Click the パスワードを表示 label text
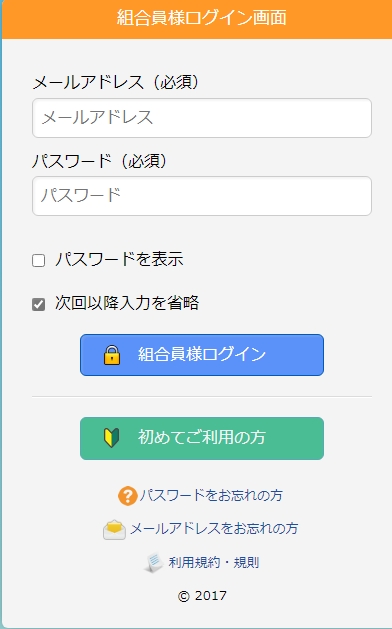 click(119, 259)
